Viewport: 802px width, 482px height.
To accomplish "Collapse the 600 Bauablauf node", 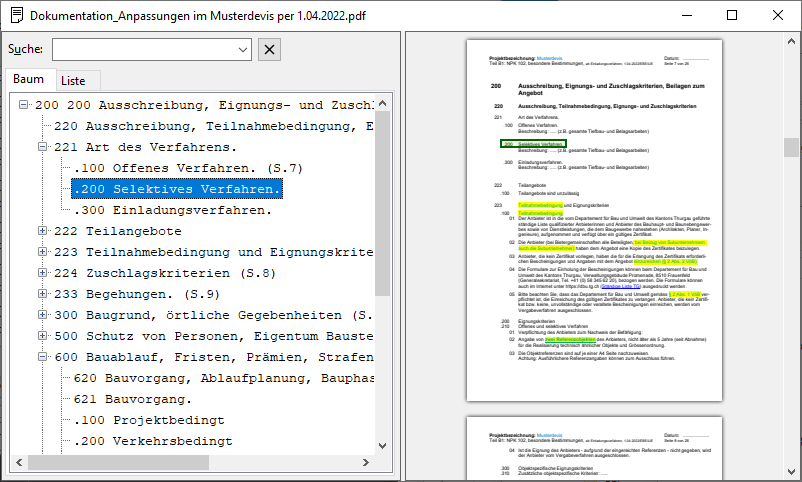I will click(x=43, y=357).
